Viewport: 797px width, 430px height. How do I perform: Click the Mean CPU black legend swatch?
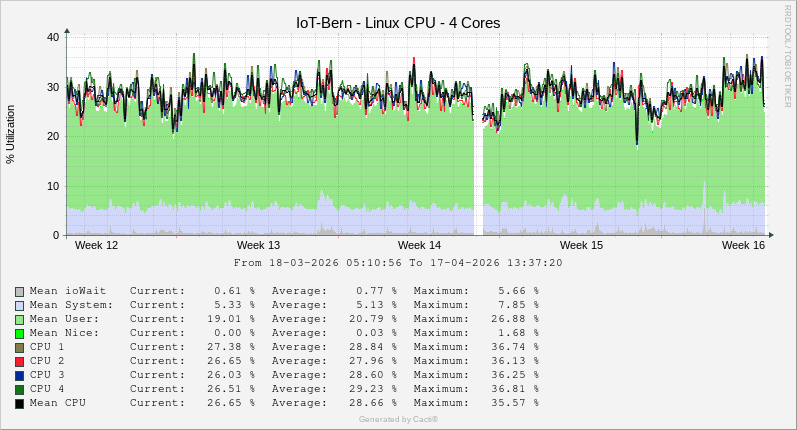point(19,403)
